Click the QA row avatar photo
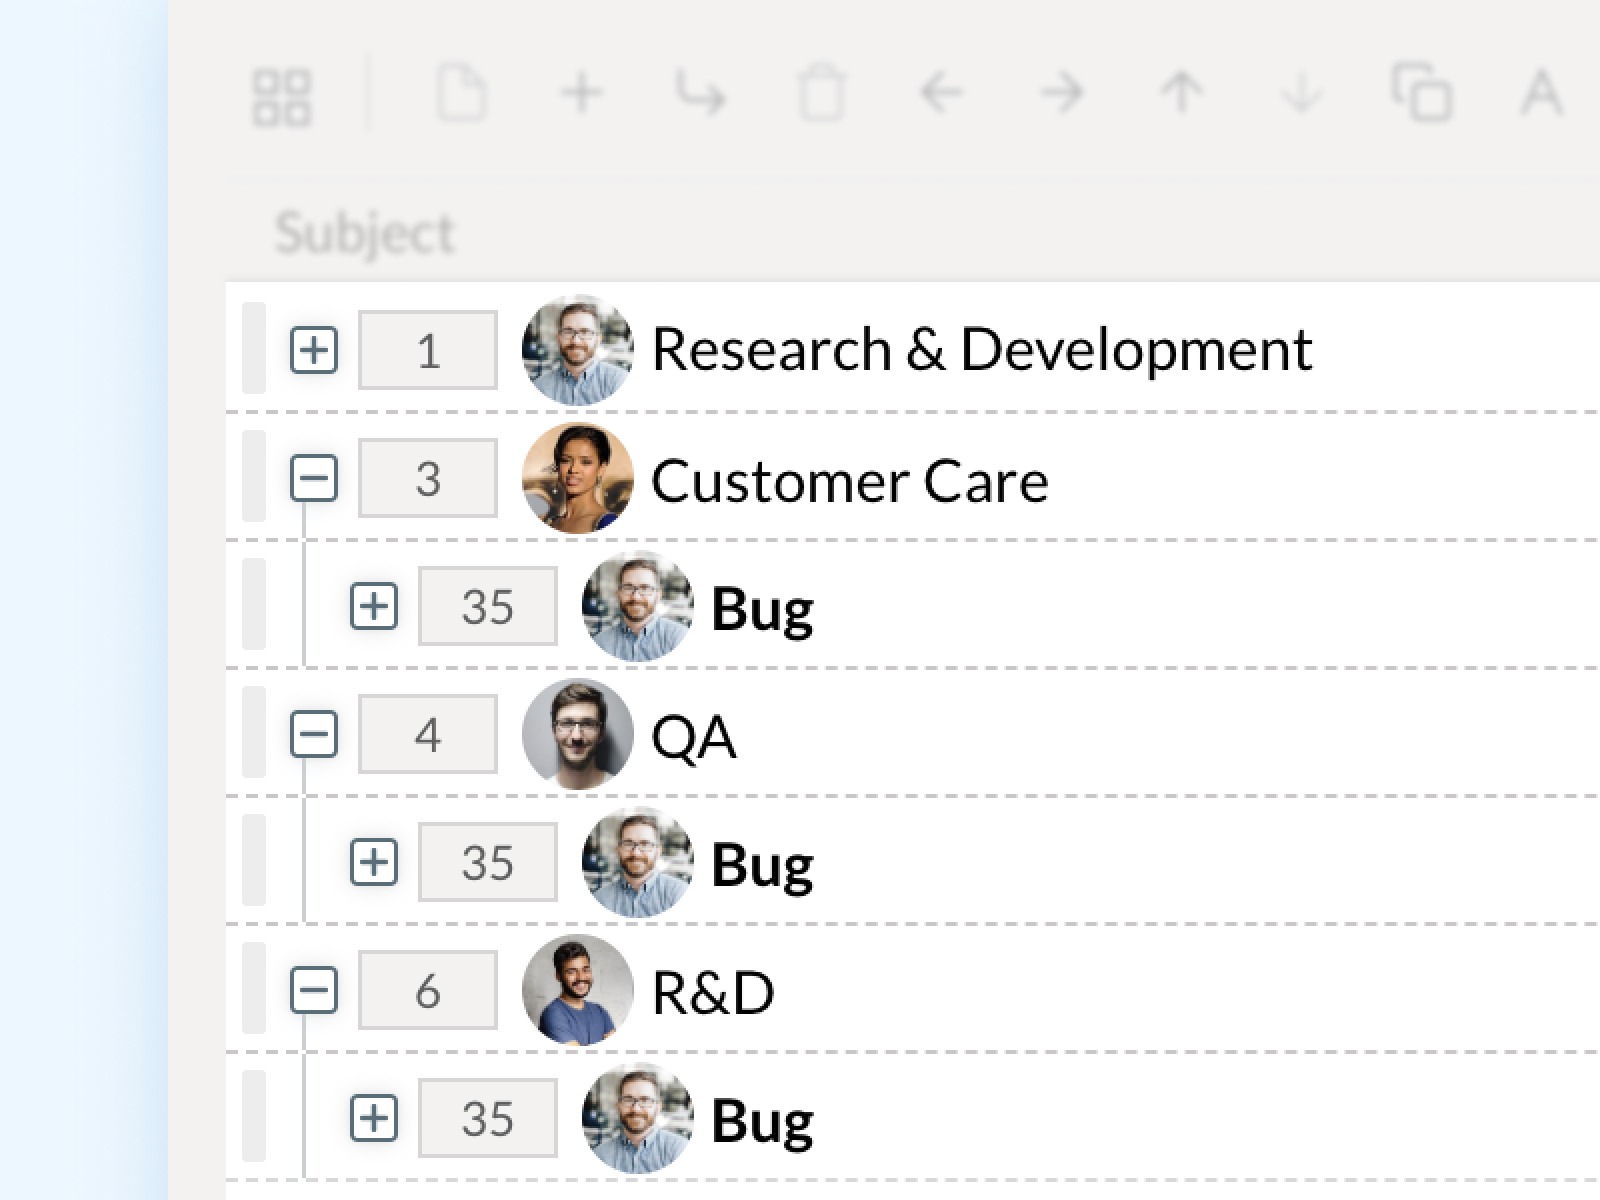Screen dimensions: 1600x1200 (577, 735)
